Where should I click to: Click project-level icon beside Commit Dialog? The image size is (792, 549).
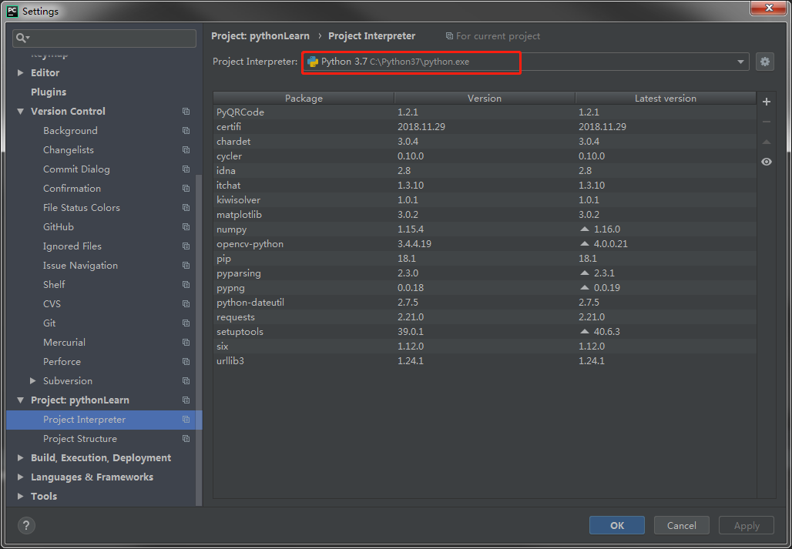[186, 169]
